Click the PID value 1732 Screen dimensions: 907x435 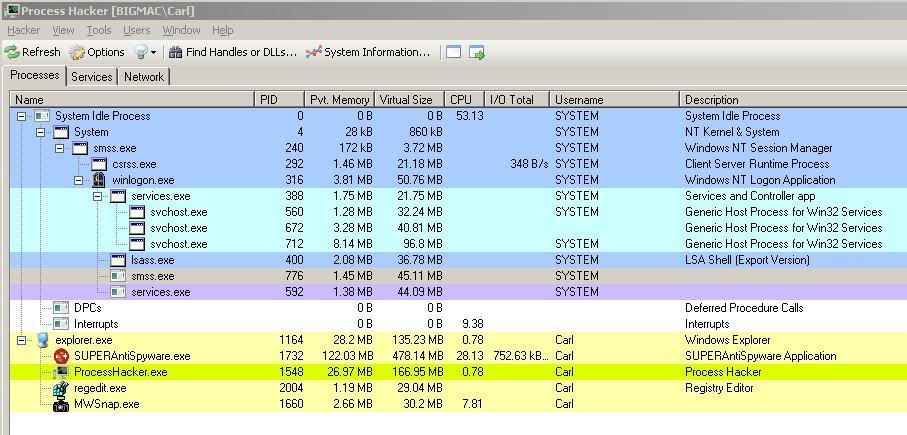tap(290, 356)
